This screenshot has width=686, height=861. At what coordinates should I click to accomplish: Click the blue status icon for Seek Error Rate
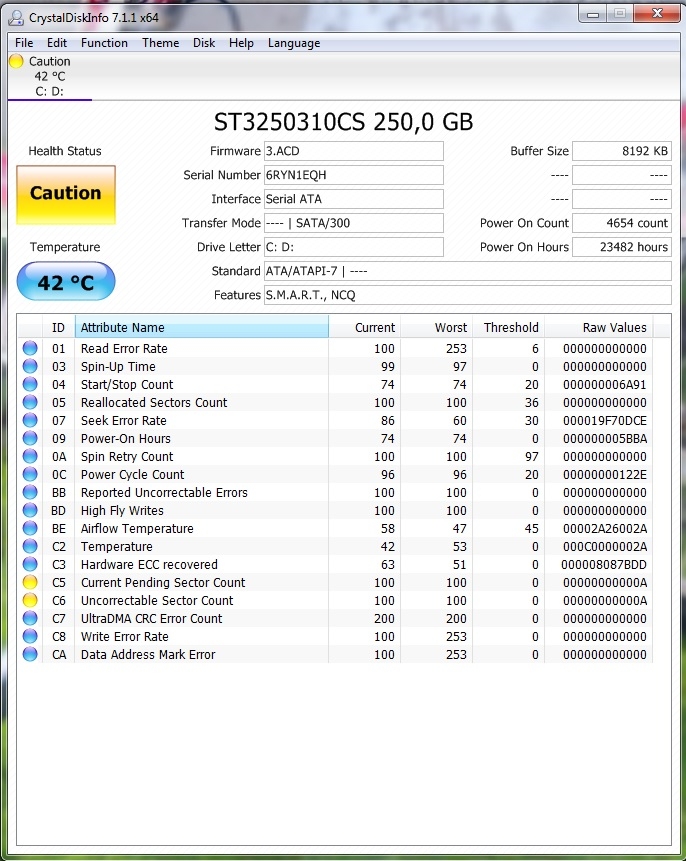pyautogui.click(x=30, y=420)
